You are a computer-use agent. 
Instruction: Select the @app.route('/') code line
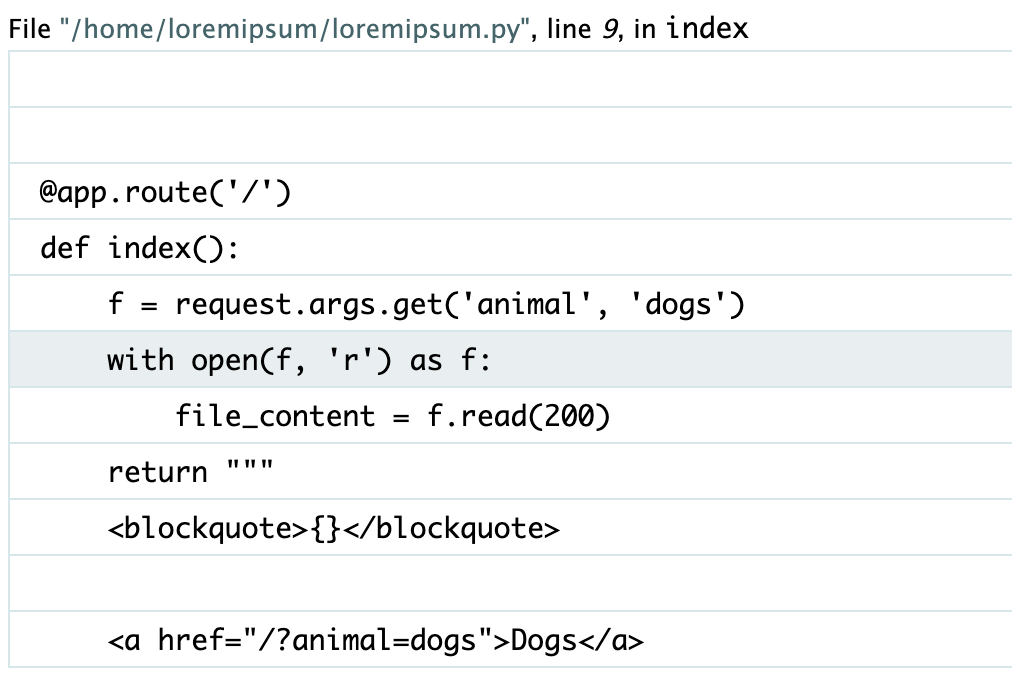point(511,192)
